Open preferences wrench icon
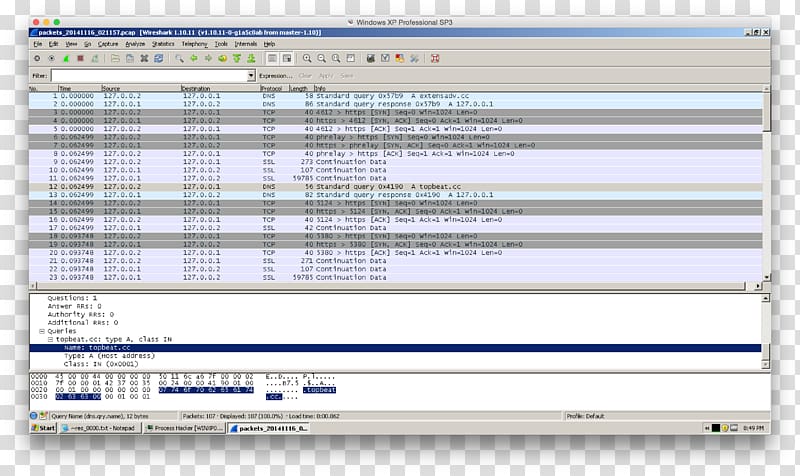Screen dimensions: 800x476 pyautogui.click(x=414, y=59)
